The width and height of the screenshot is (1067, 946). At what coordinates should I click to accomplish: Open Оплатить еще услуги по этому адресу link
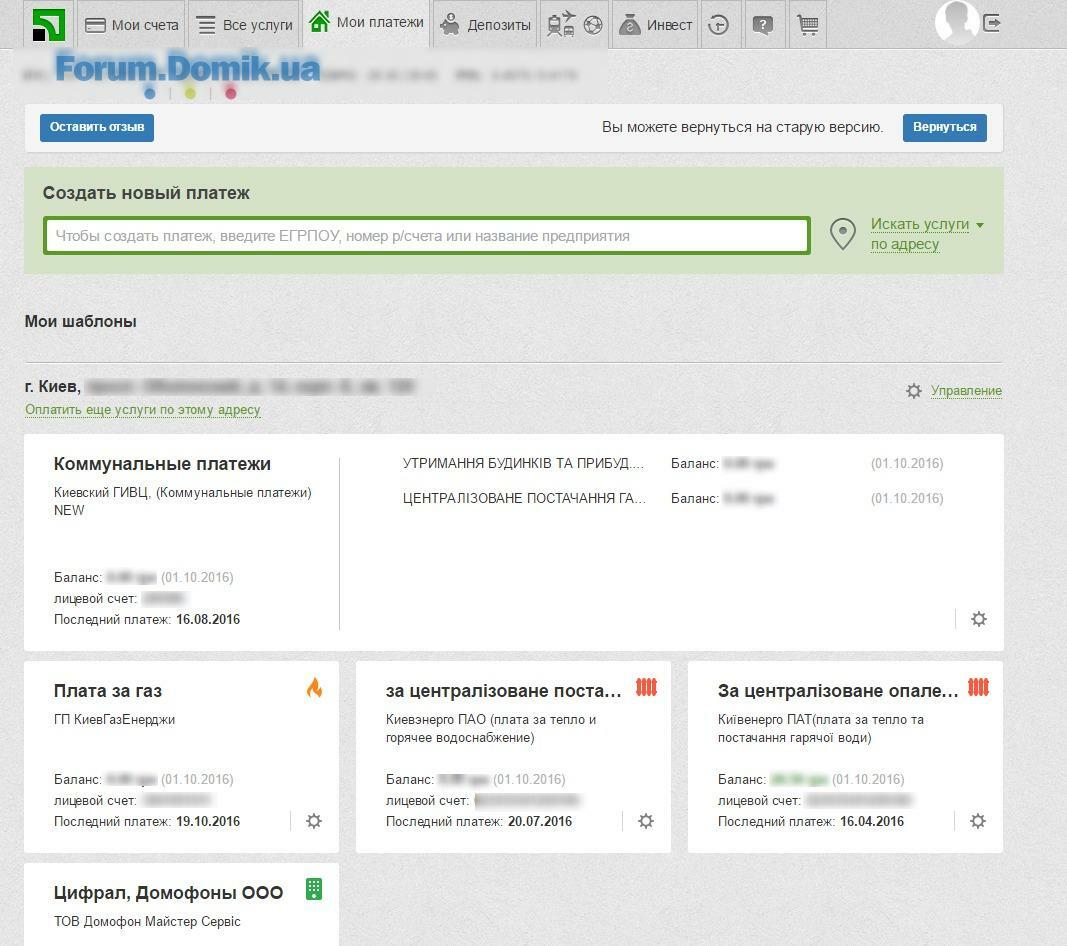[143, 410]
